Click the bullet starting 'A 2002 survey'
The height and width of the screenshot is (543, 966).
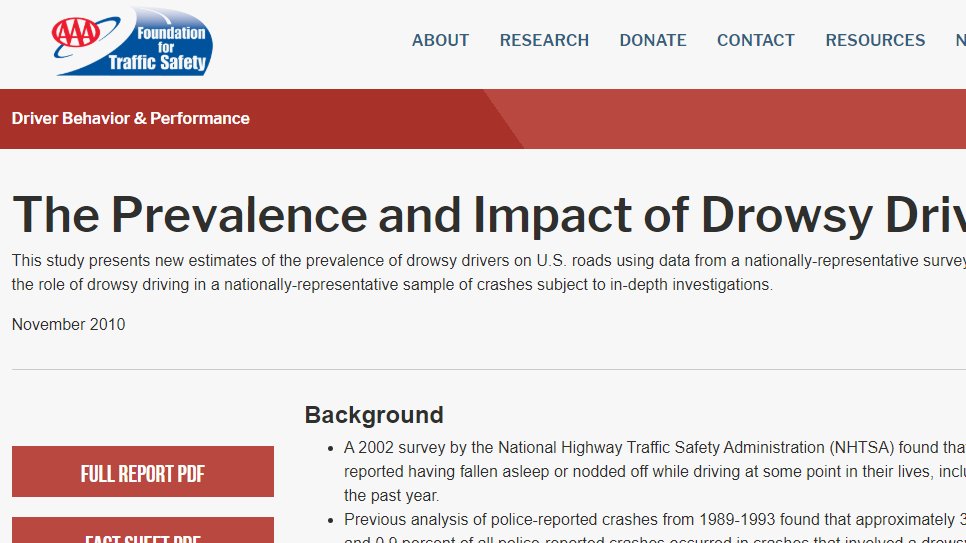pos(654,472)
